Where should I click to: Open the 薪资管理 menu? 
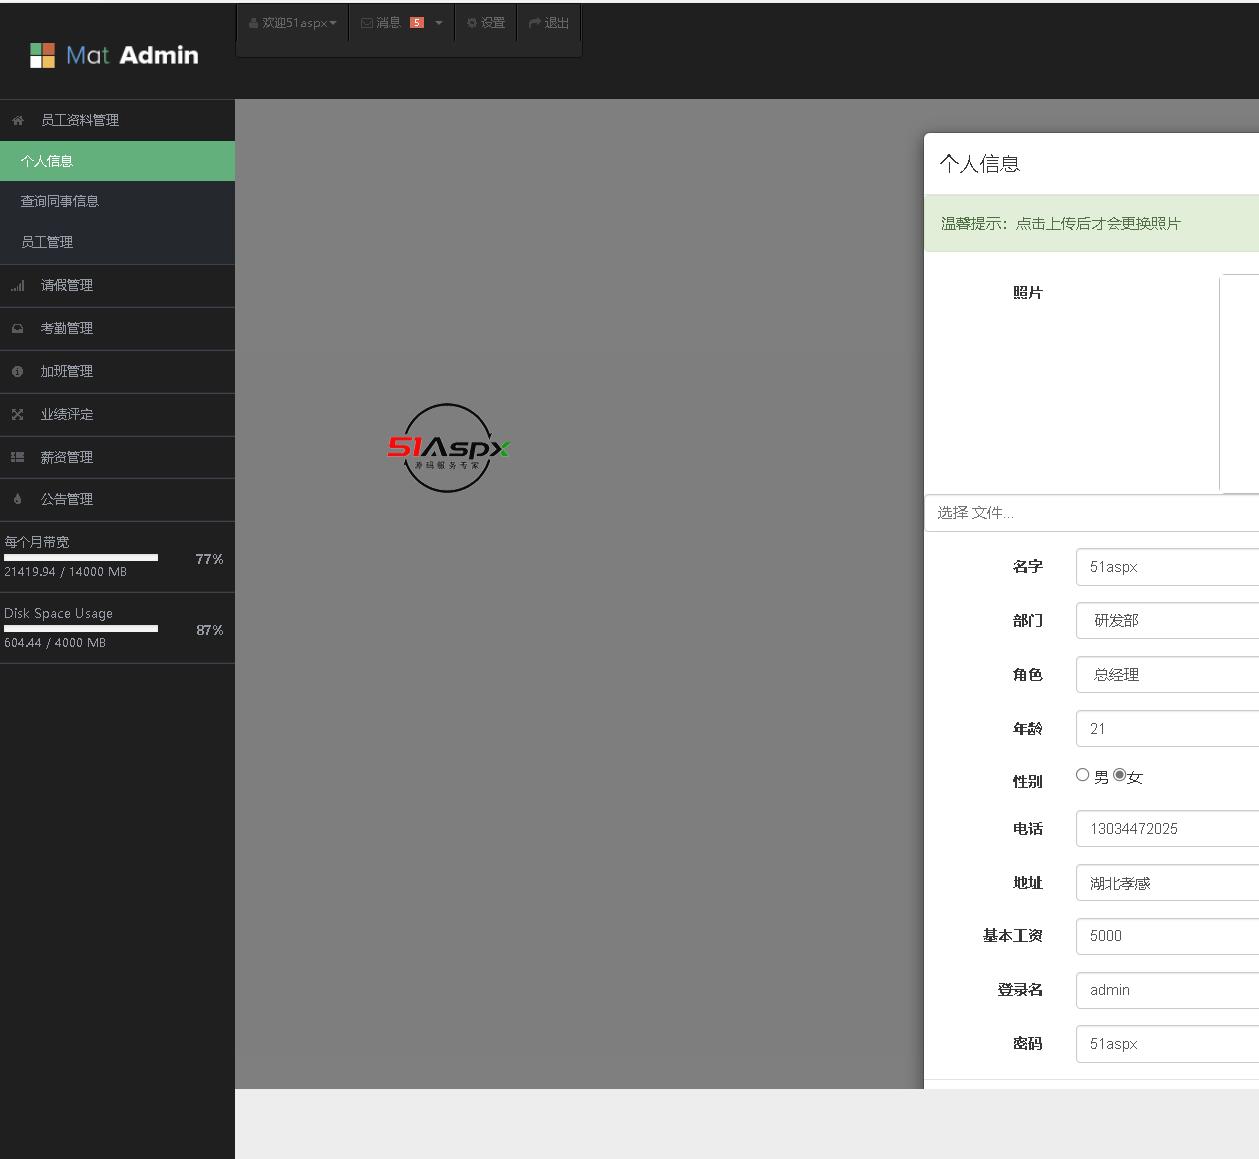(x=117, y=457)
